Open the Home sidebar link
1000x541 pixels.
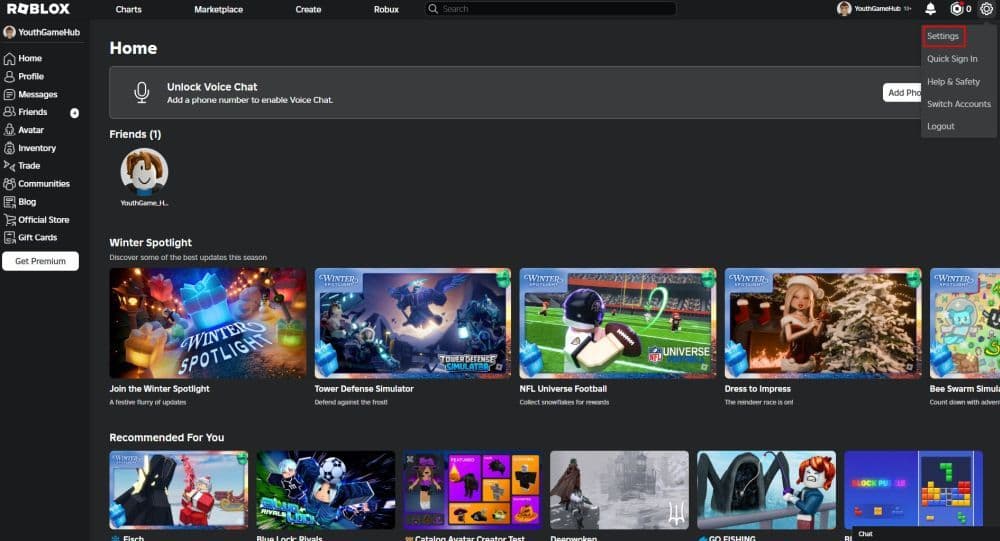coord(30,58)
